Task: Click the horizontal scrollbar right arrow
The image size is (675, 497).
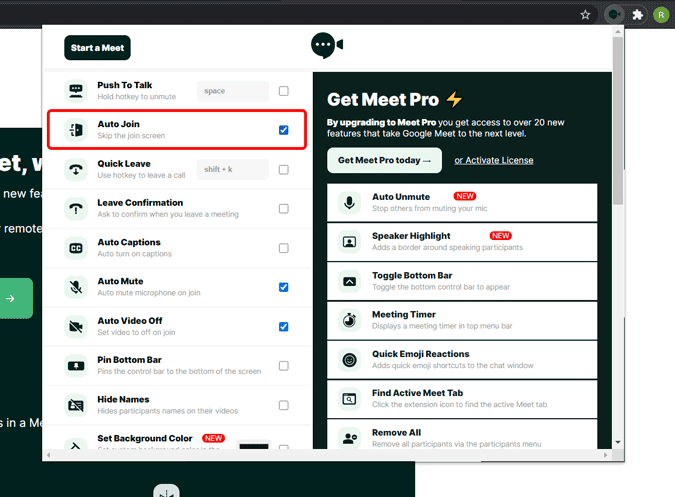Action: click(x=605, y=455)
